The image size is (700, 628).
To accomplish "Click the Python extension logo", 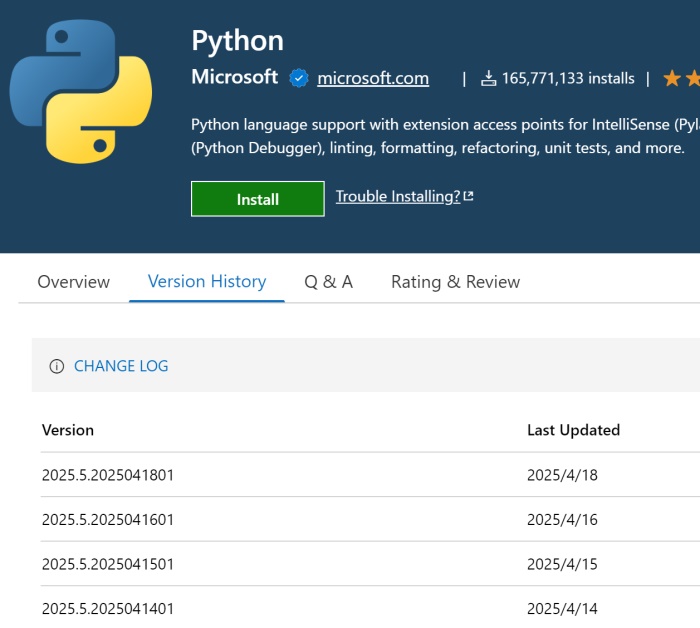I will [x=81, y=91].
